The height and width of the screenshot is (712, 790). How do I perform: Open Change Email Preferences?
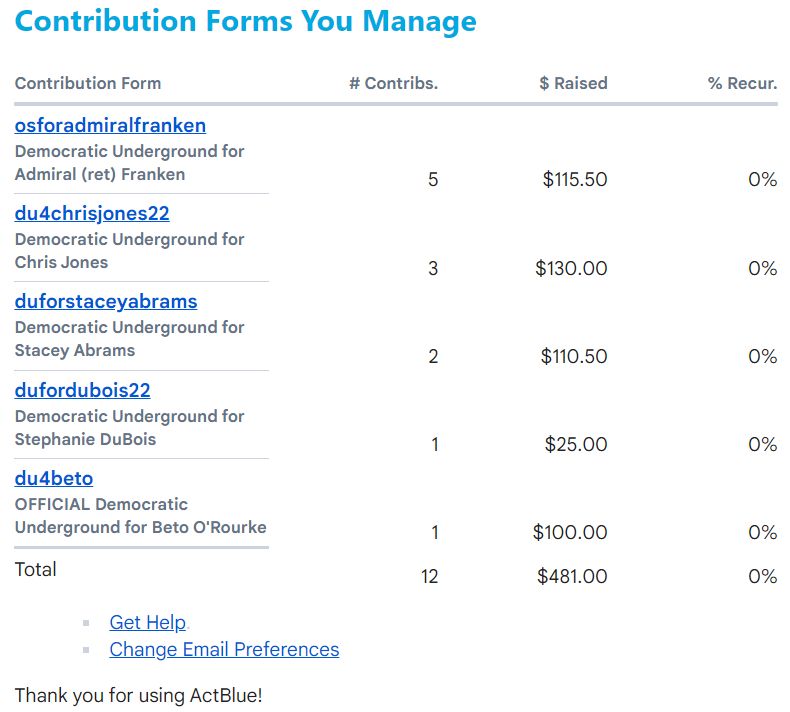[224, 649]
